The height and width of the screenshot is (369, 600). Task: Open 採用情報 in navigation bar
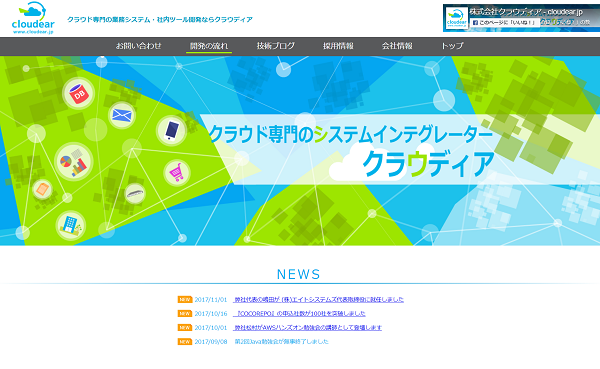coord(338,46)
